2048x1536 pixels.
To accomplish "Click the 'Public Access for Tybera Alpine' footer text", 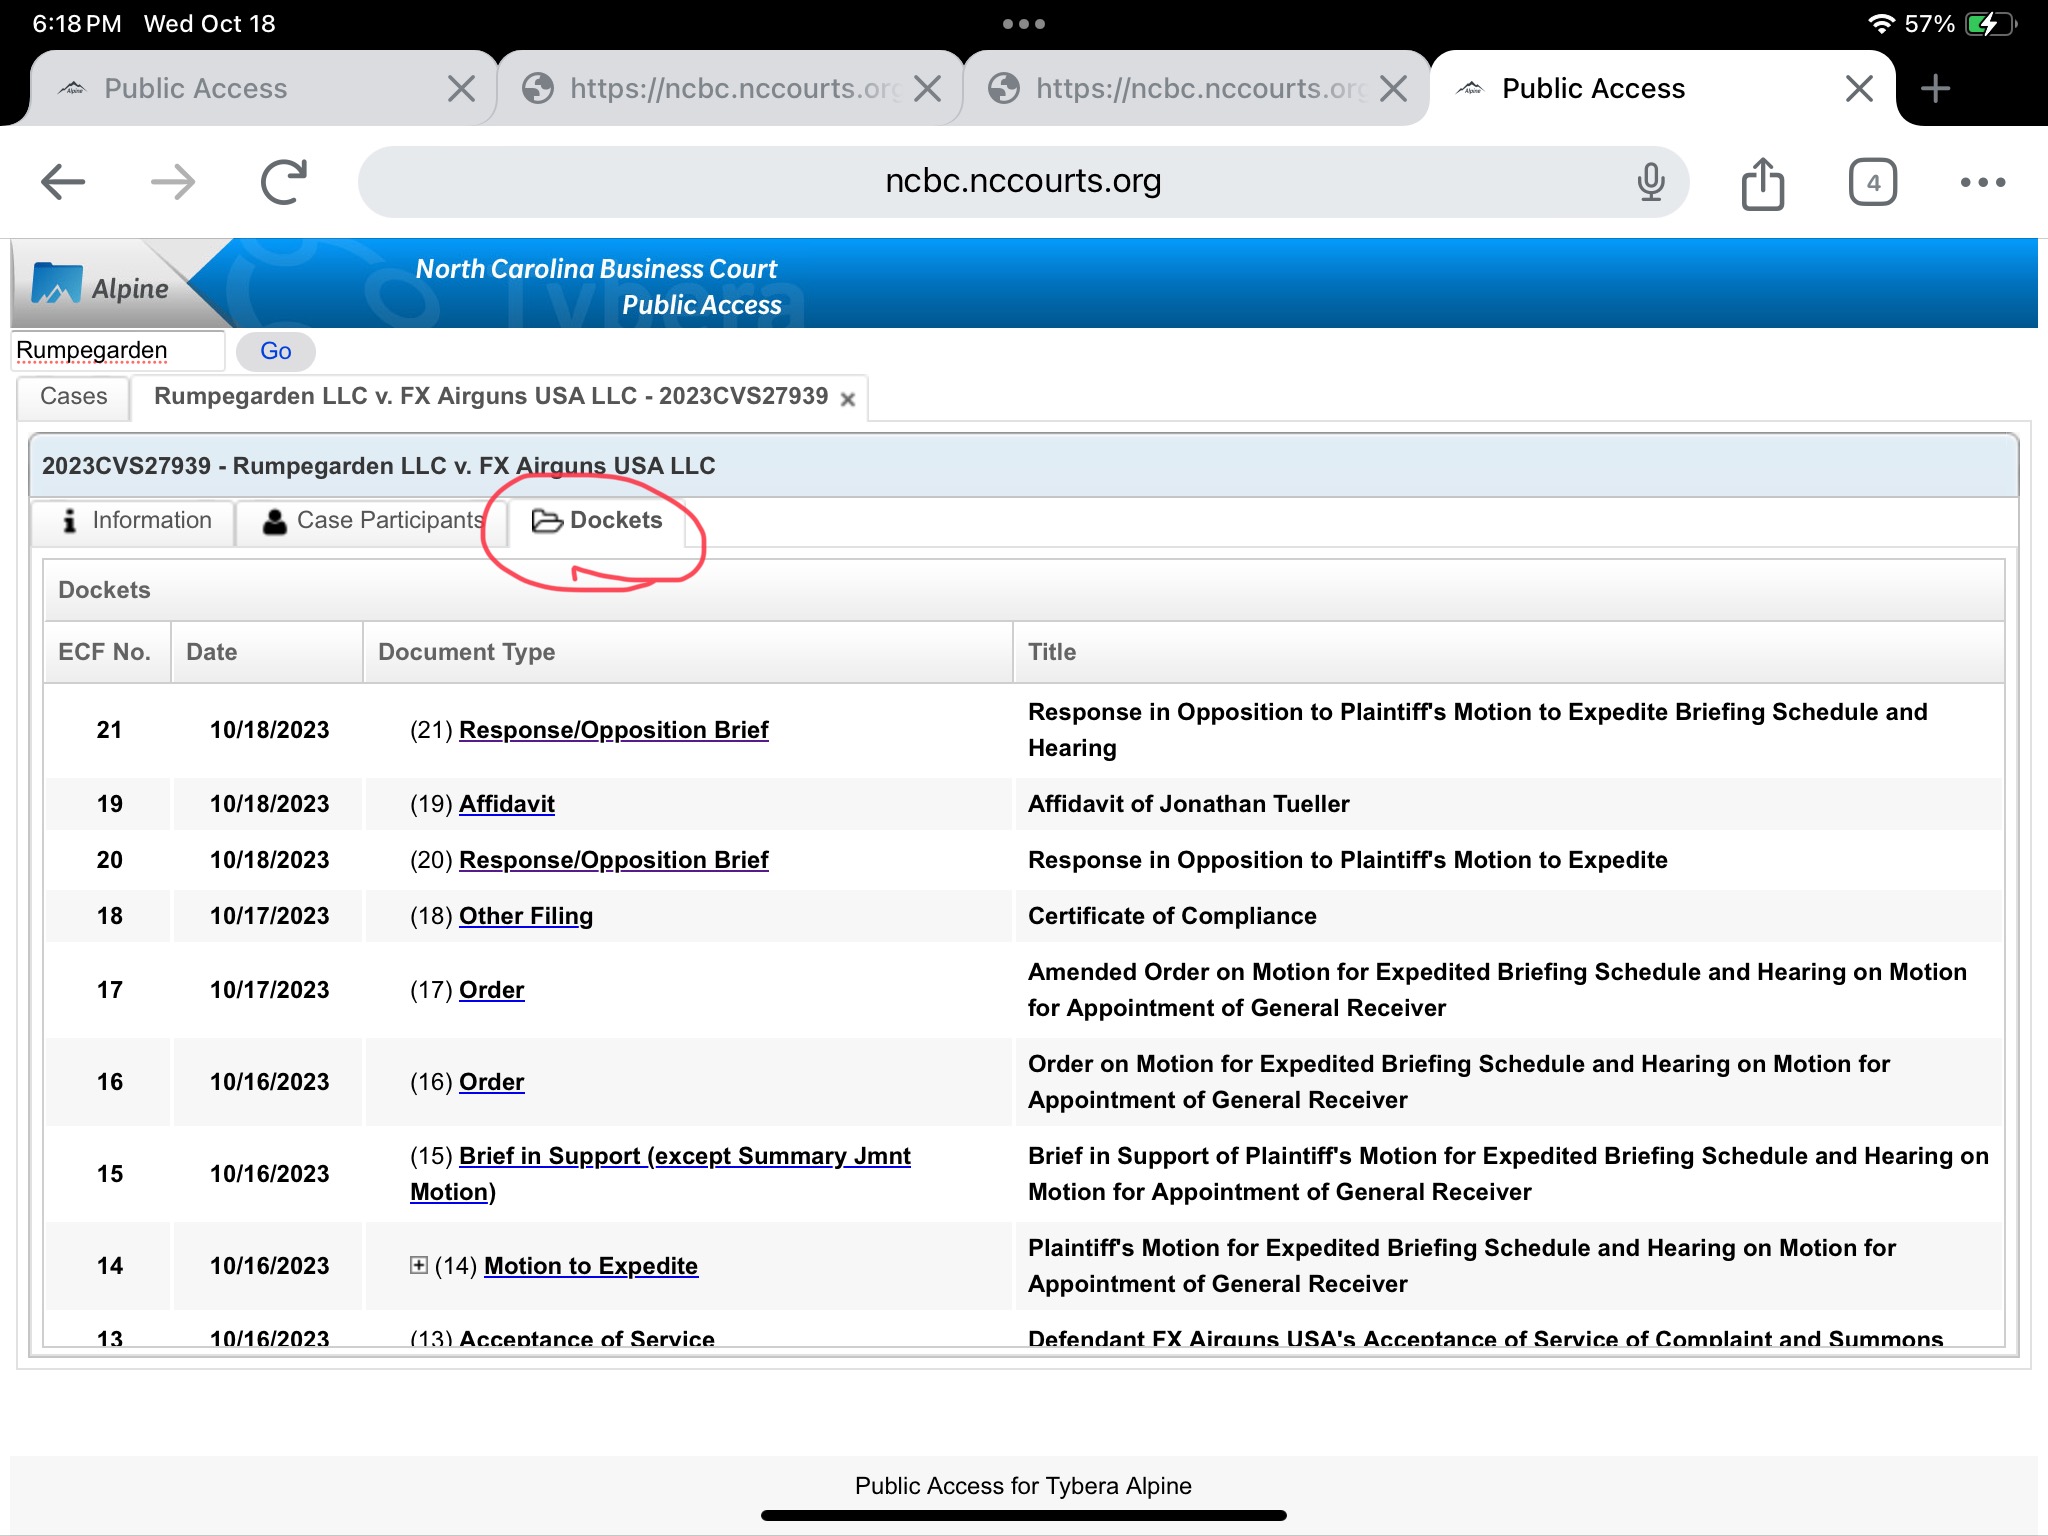I will click(1023, 1486).
